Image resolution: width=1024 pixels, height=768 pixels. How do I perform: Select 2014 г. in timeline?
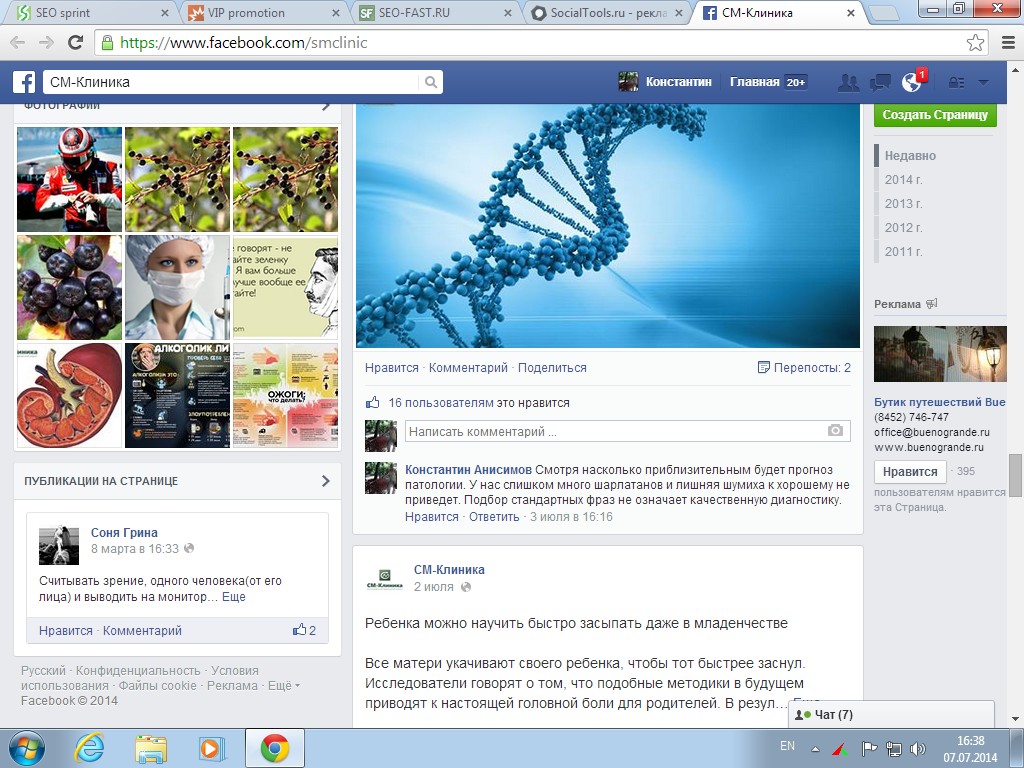(x=903, y=180)
